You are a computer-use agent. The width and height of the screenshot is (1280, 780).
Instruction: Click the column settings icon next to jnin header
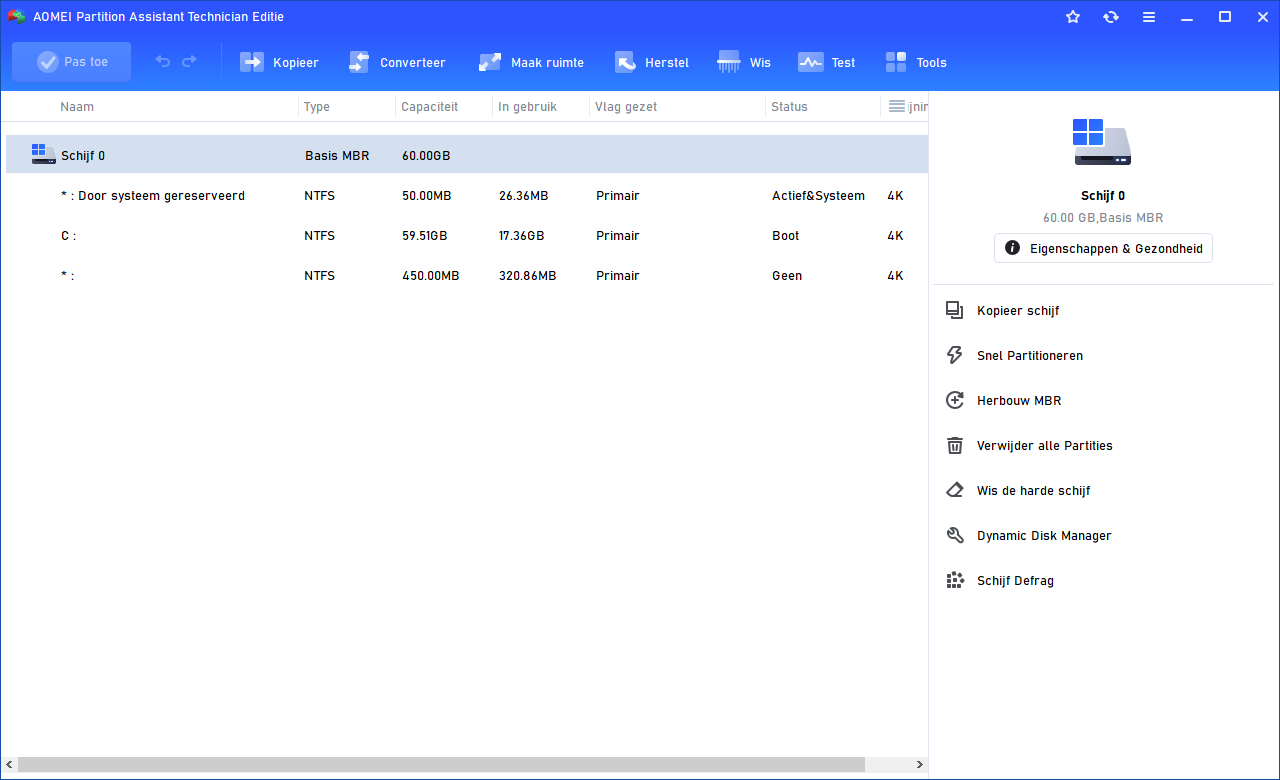coord(896,107)
